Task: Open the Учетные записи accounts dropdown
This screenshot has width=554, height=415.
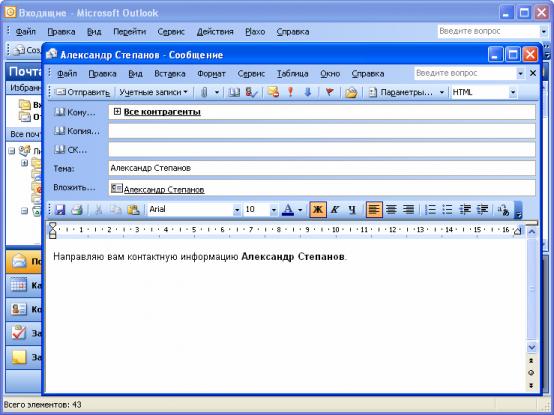Action: click(153, 93)
